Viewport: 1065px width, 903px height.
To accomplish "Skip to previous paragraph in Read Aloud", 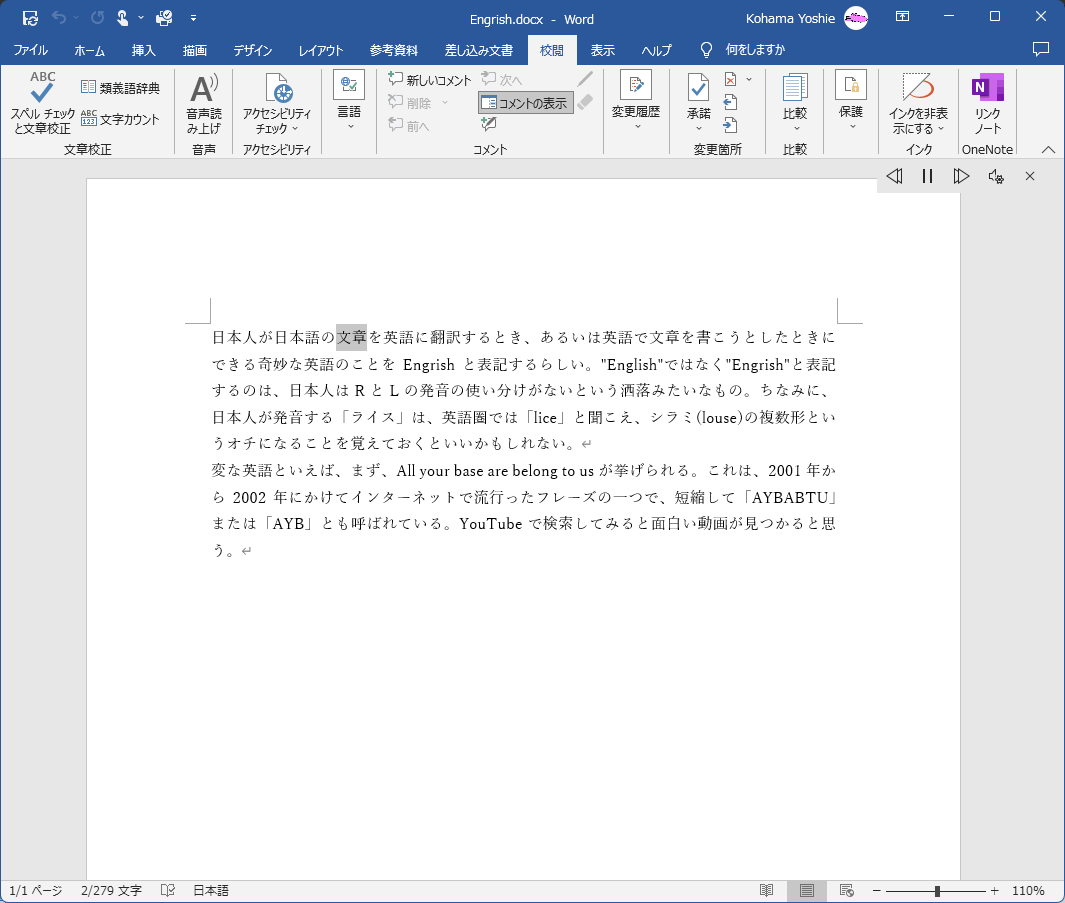I will 895,177.
